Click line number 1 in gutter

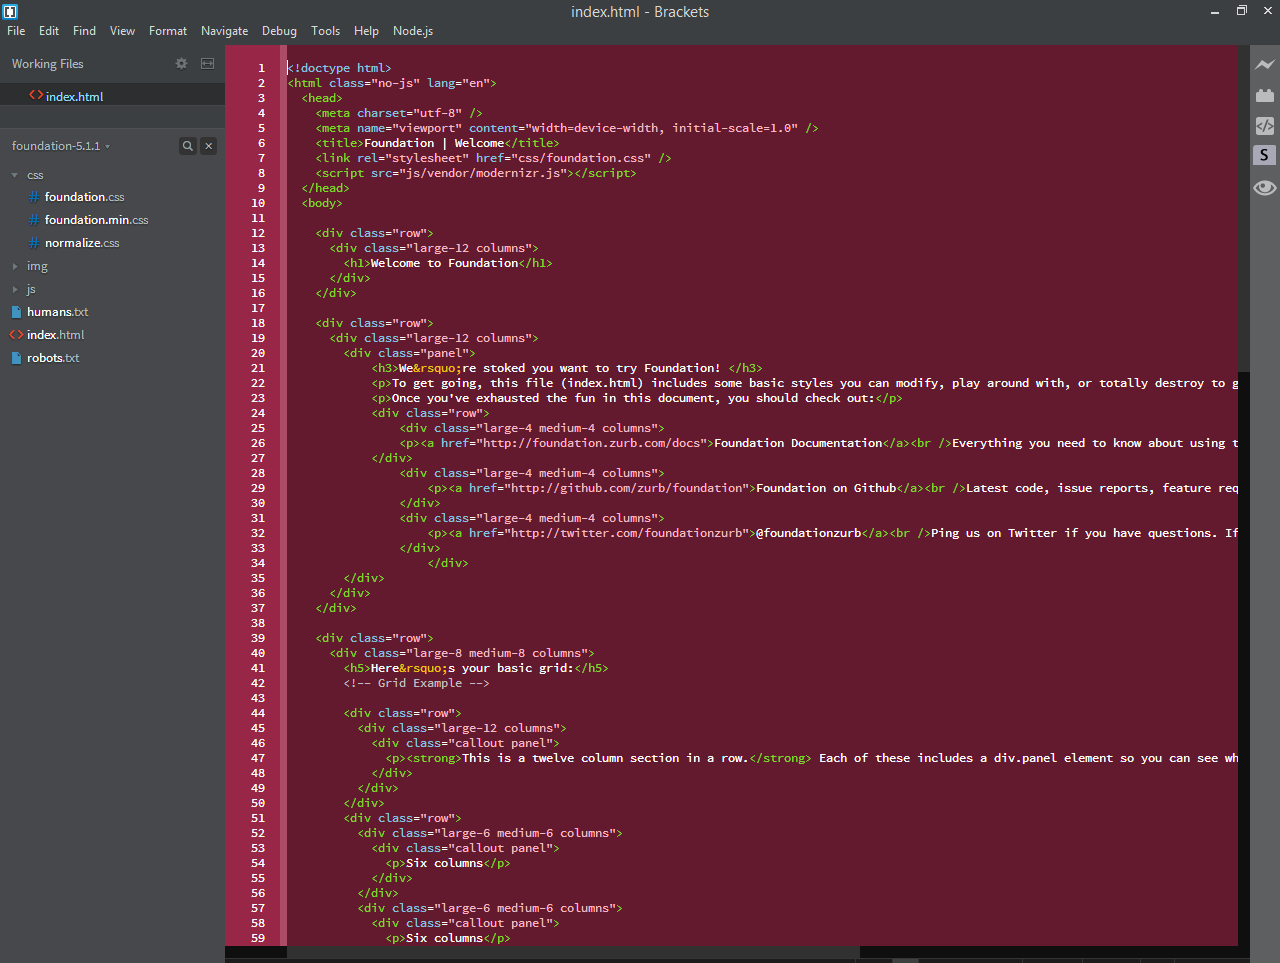coord(261,68)
